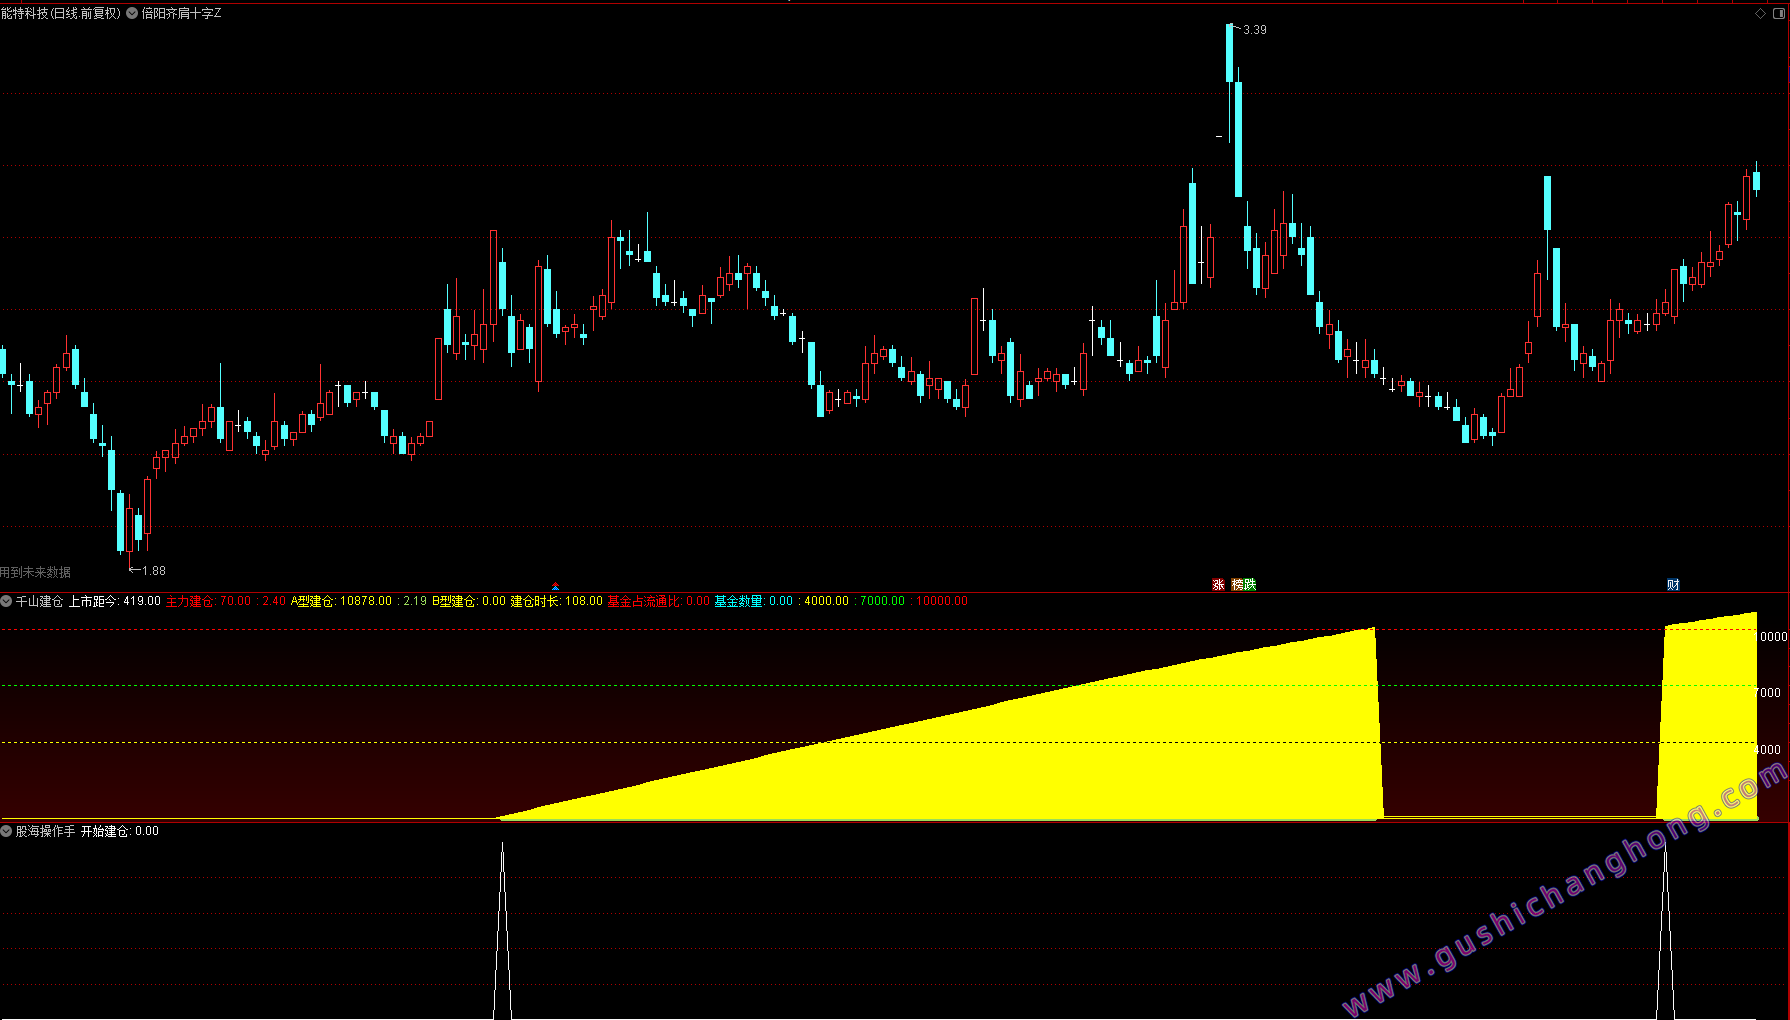Click the 基金数量: 0.00 value
This screenshot has width=1790, height=1020.
pyautogui.click(x=753, y=601)
